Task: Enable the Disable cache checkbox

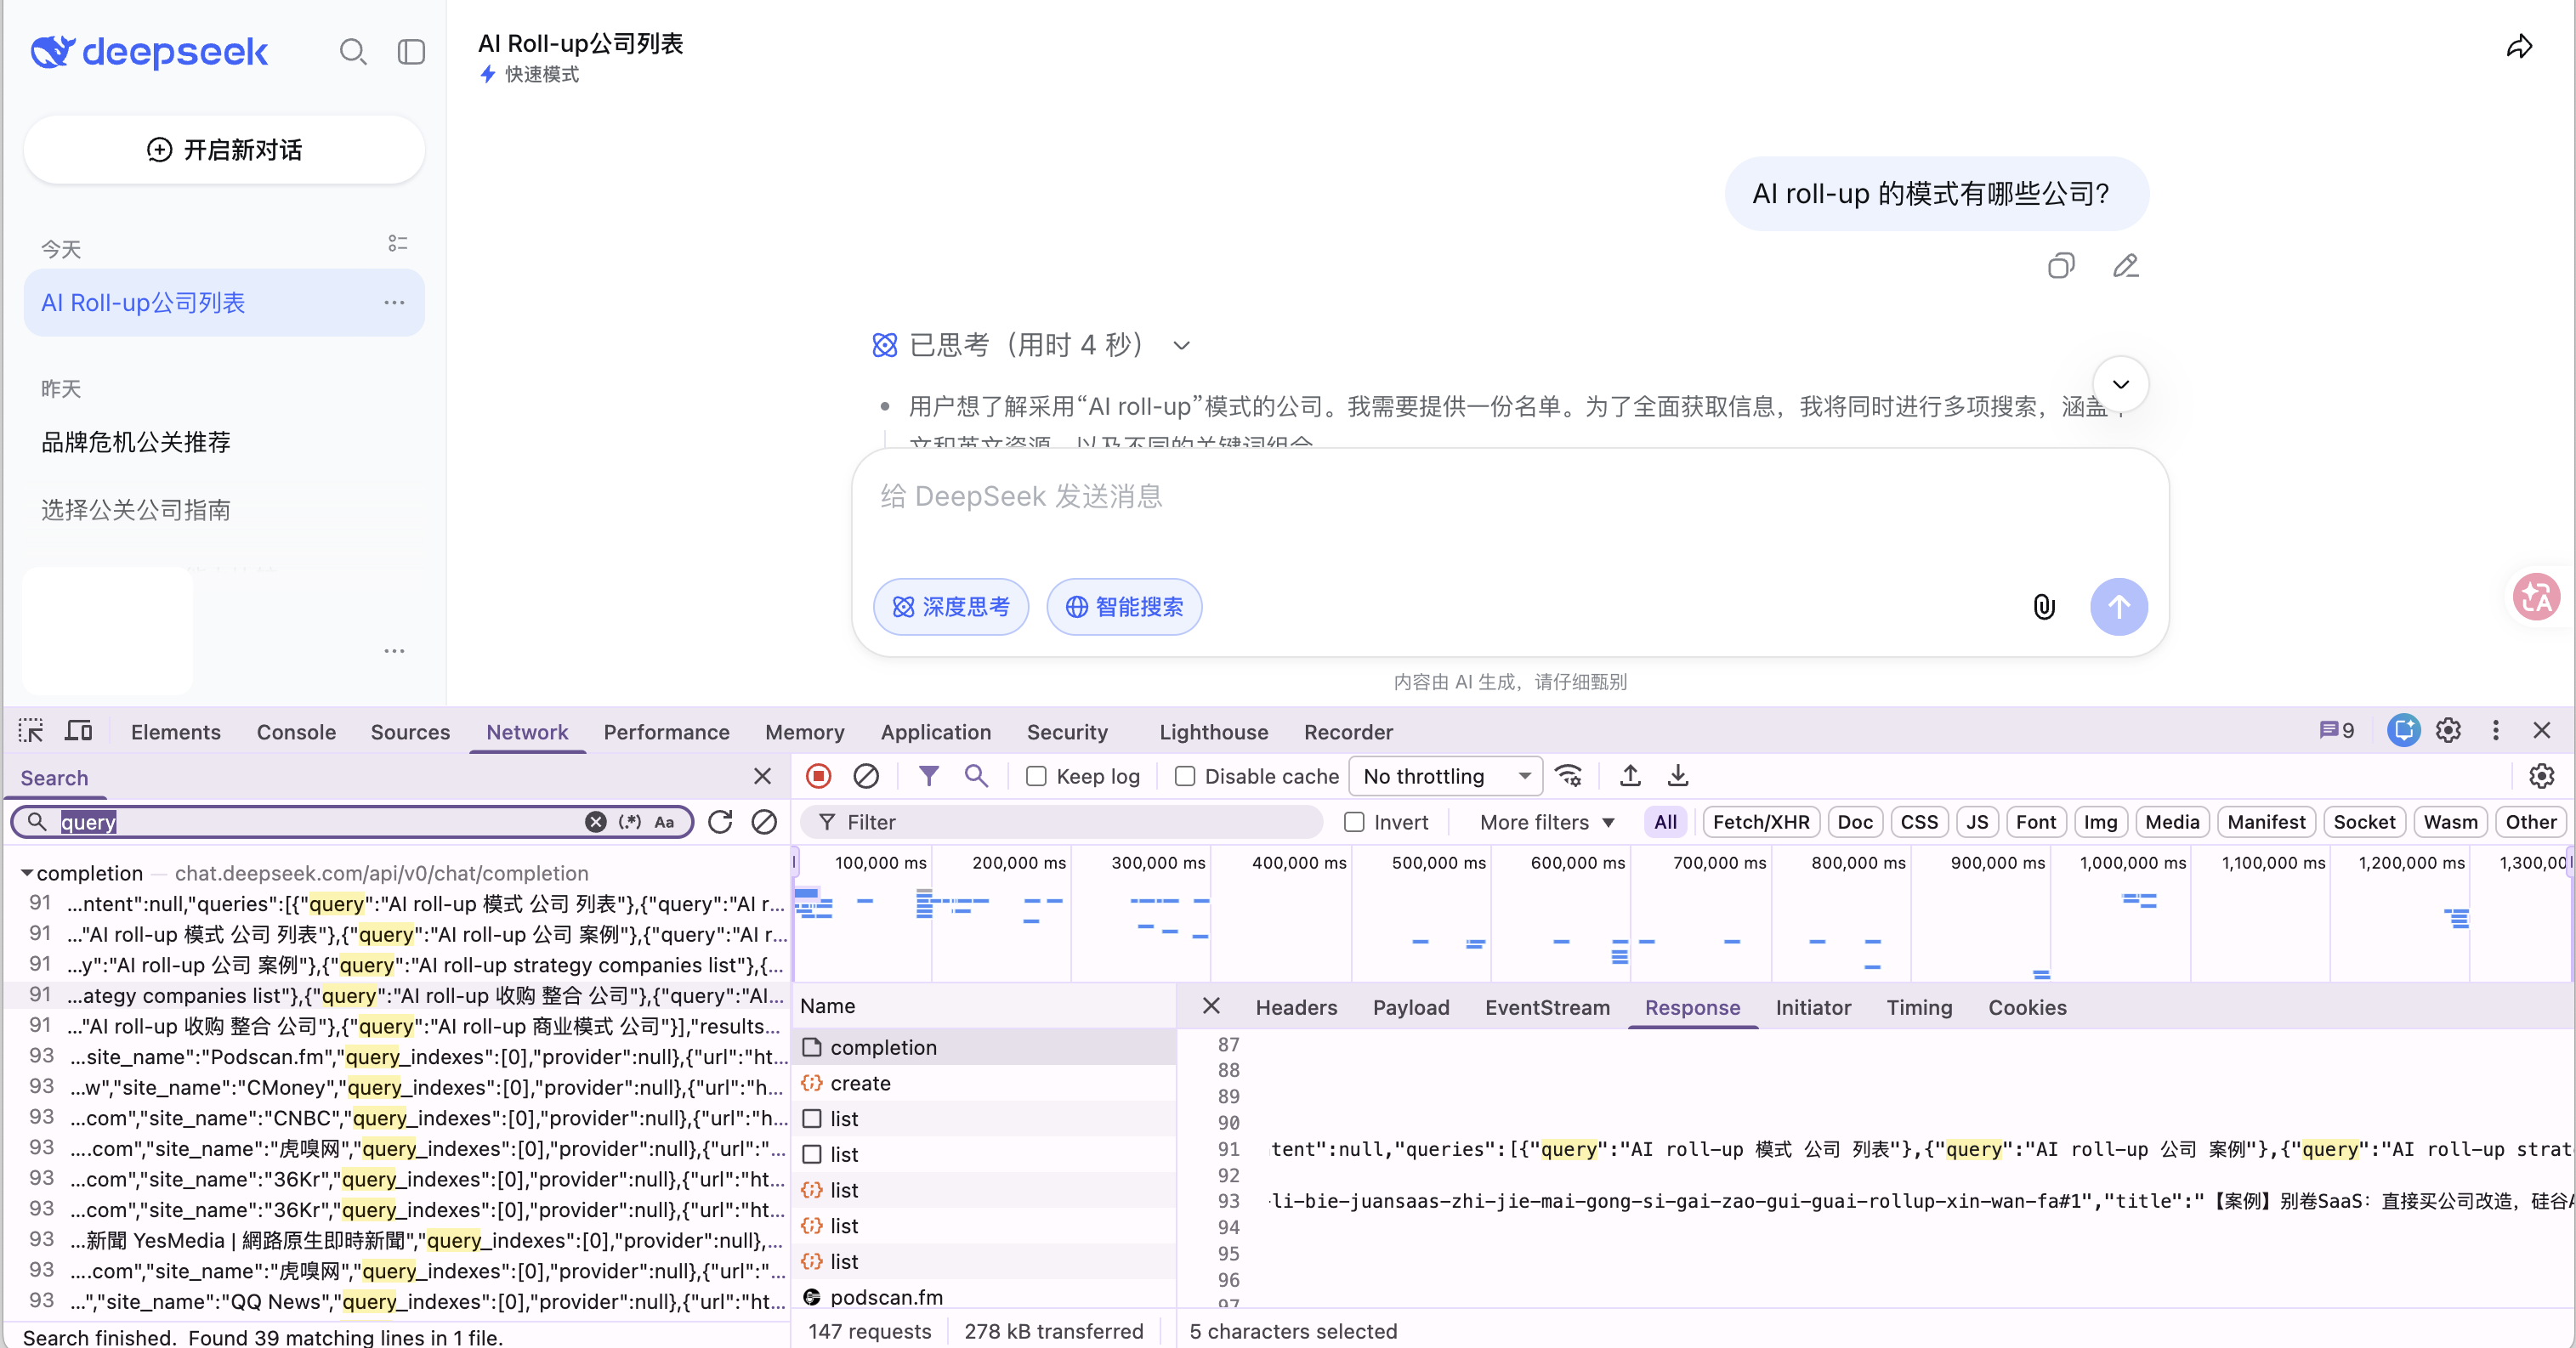Action: (x=1185, y=777)
